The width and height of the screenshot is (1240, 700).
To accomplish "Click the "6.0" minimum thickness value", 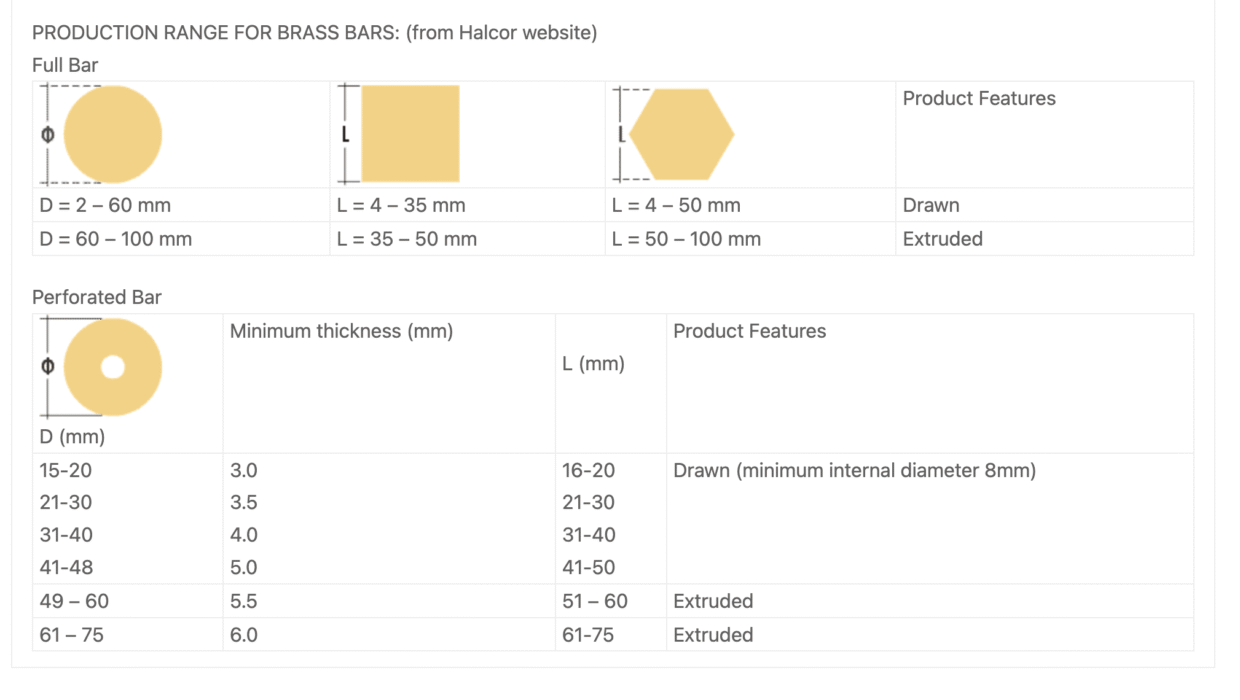I will pos(244,635).
